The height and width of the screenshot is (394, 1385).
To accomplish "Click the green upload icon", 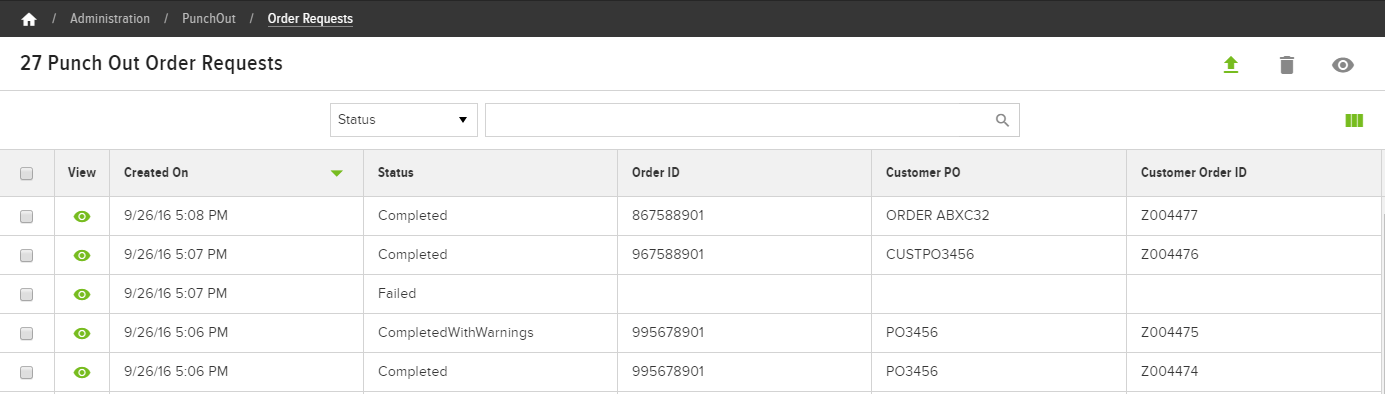I will [x=1231, y=65].
